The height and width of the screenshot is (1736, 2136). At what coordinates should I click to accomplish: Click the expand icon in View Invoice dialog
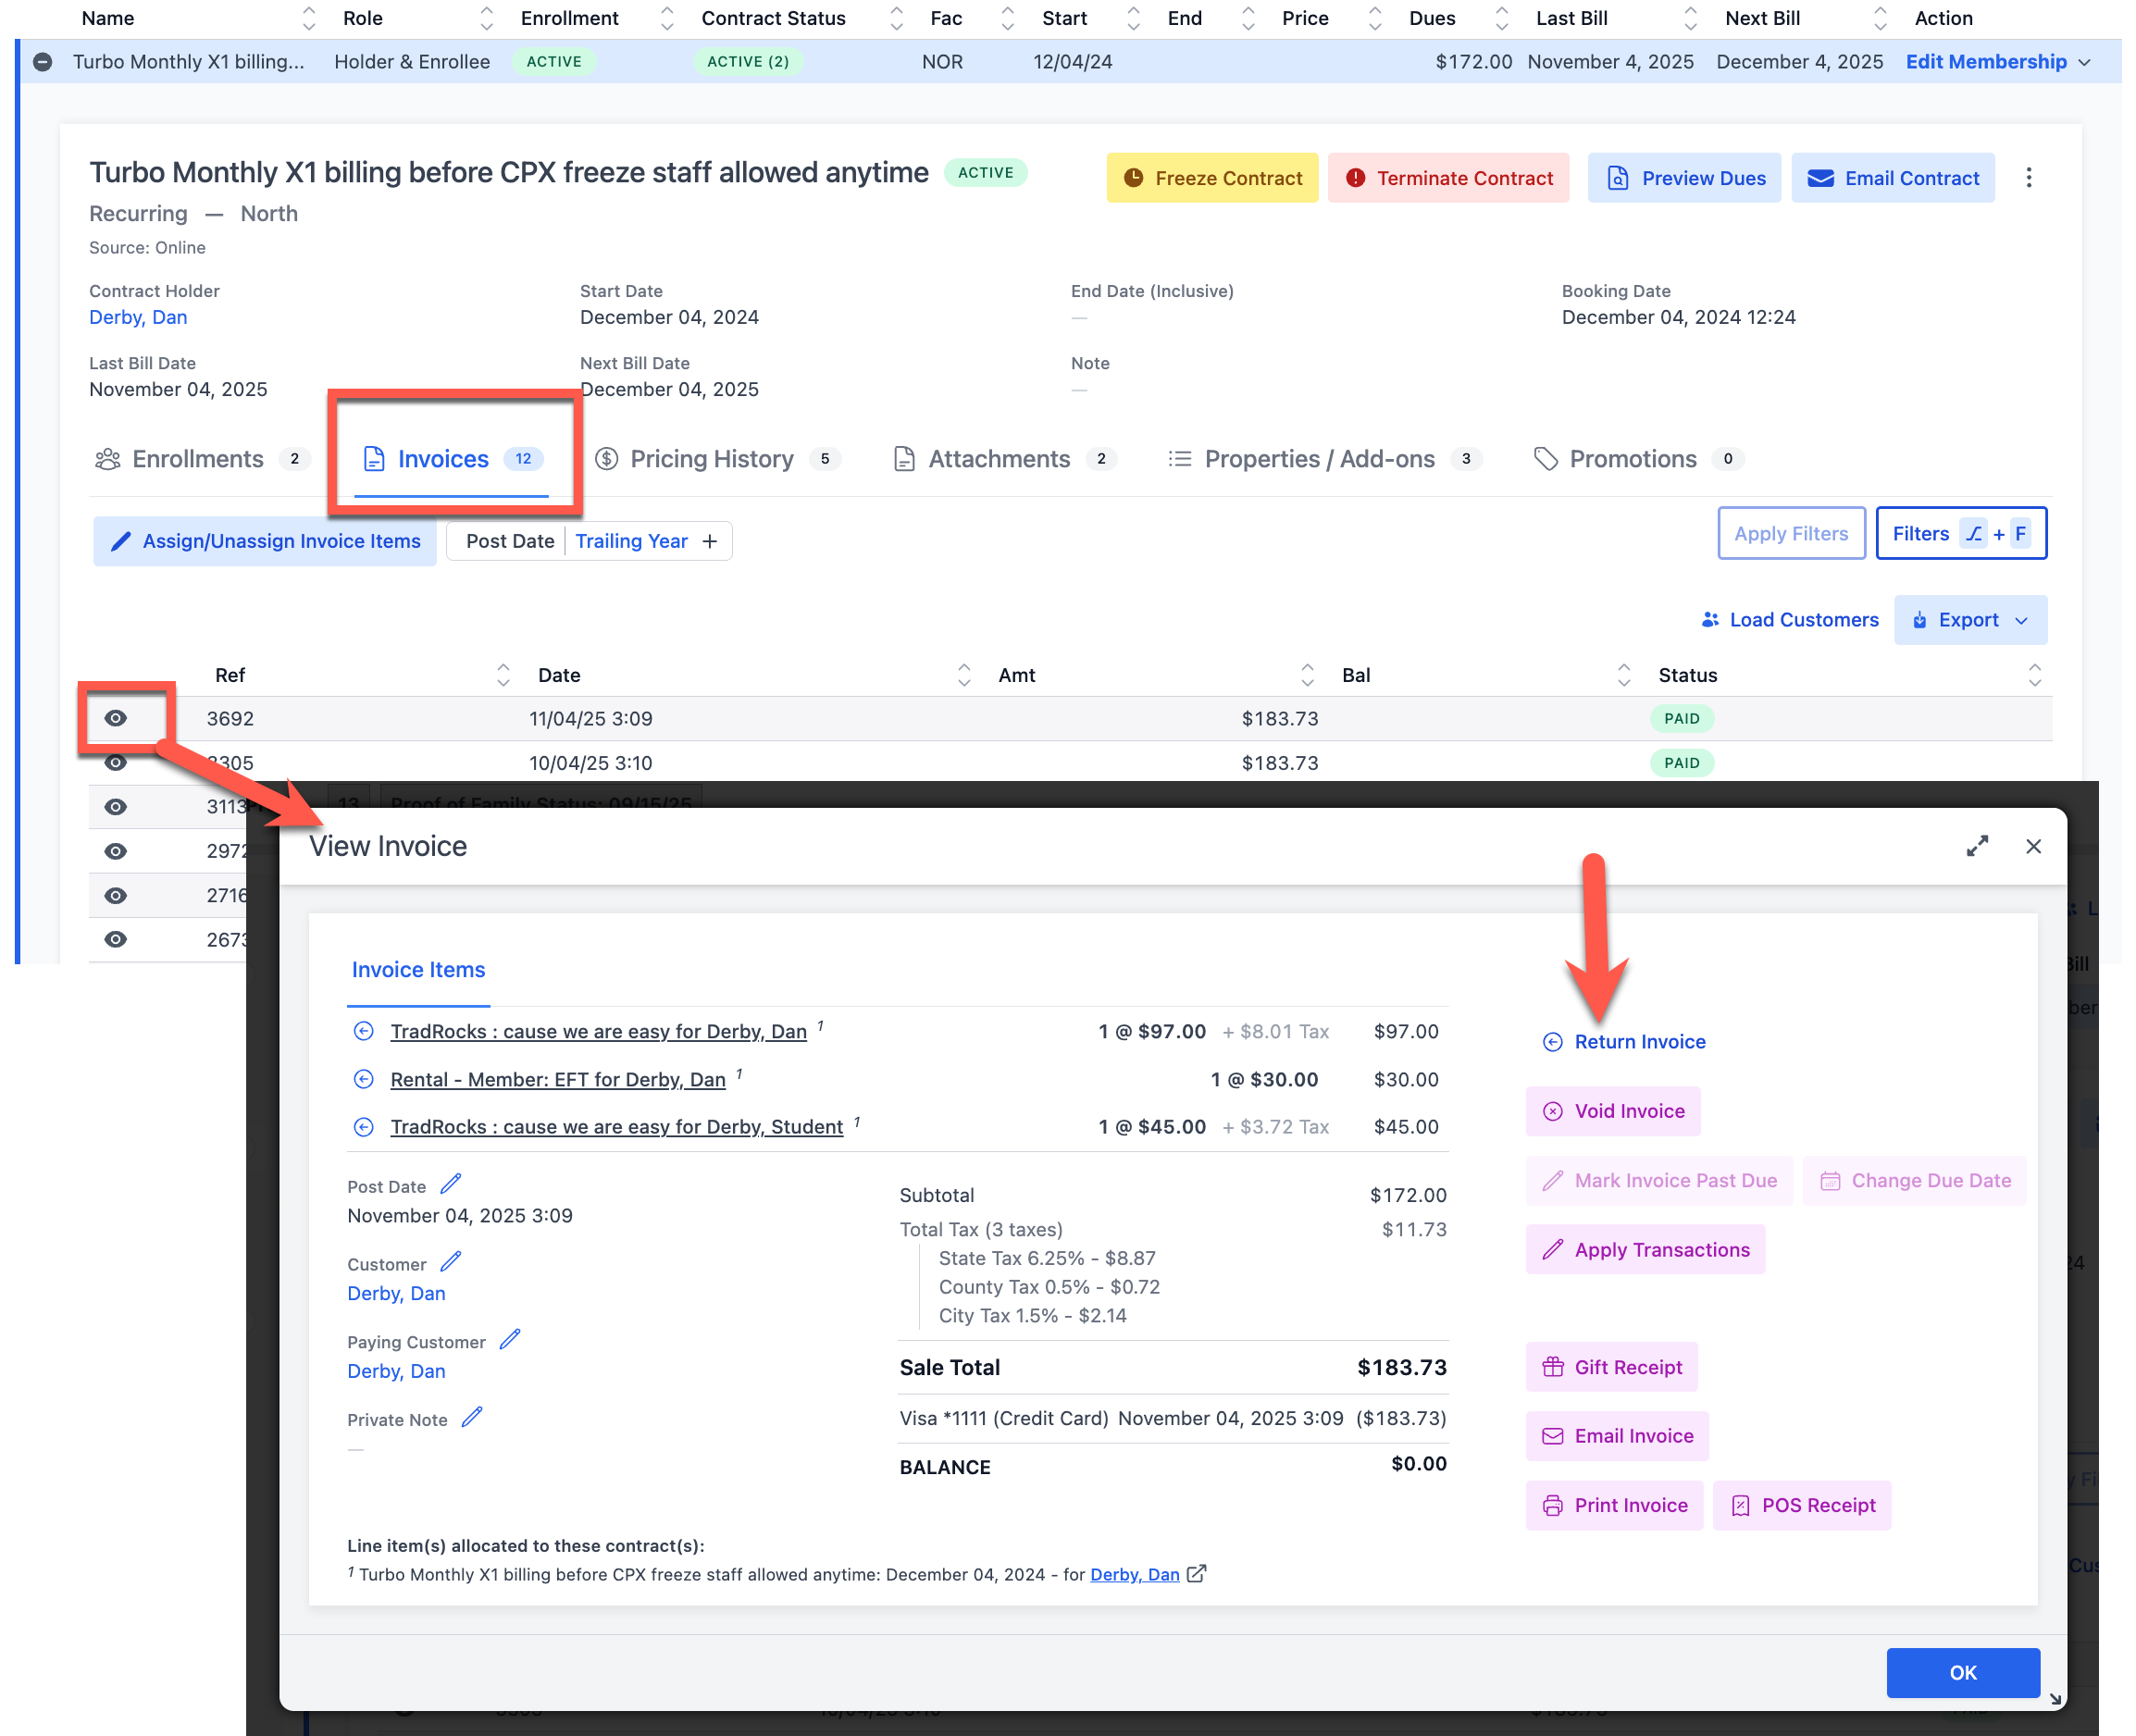[1977, 846]
